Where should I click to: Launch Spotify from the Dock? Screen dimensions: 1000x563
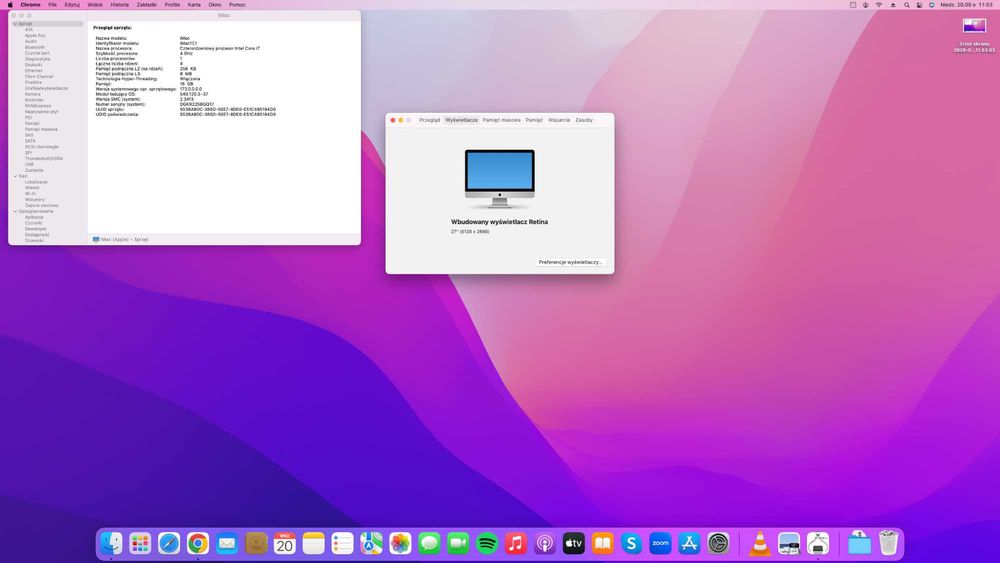coord(487,543)
